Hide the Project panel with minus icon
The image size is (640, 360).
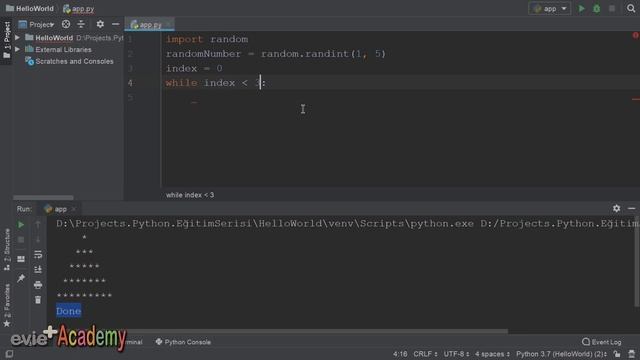click(116, 24)
